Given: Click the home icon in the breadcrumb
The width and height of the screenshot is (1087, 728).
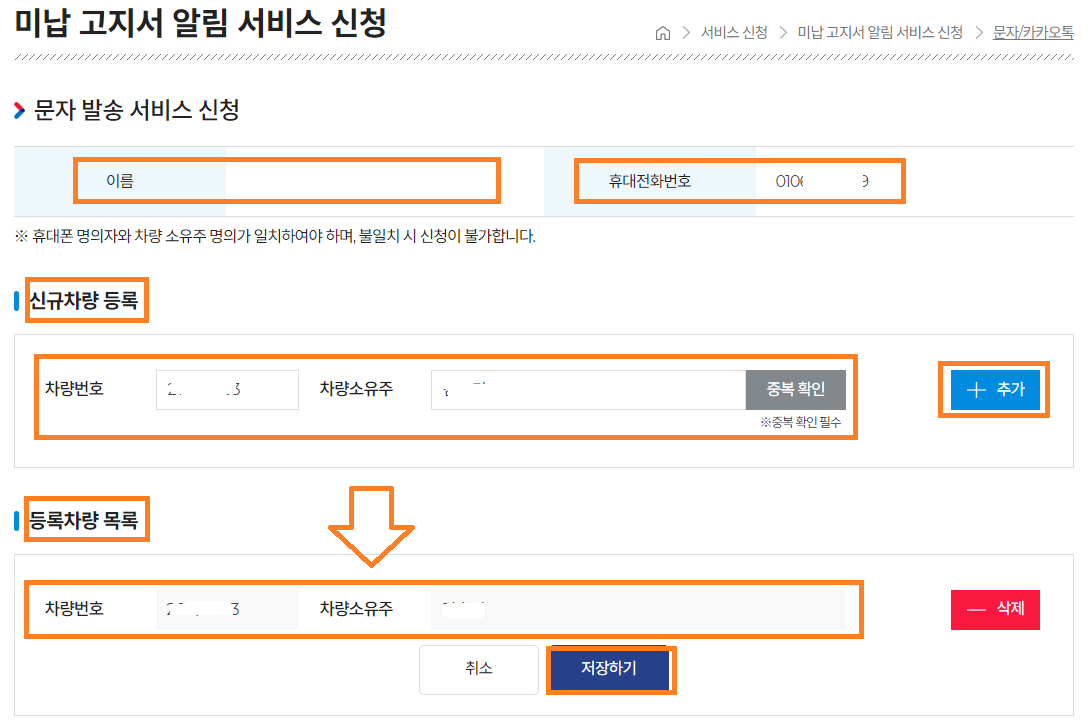Looking at the screenshot, I should pyautogui.click(x=663, y=33).
